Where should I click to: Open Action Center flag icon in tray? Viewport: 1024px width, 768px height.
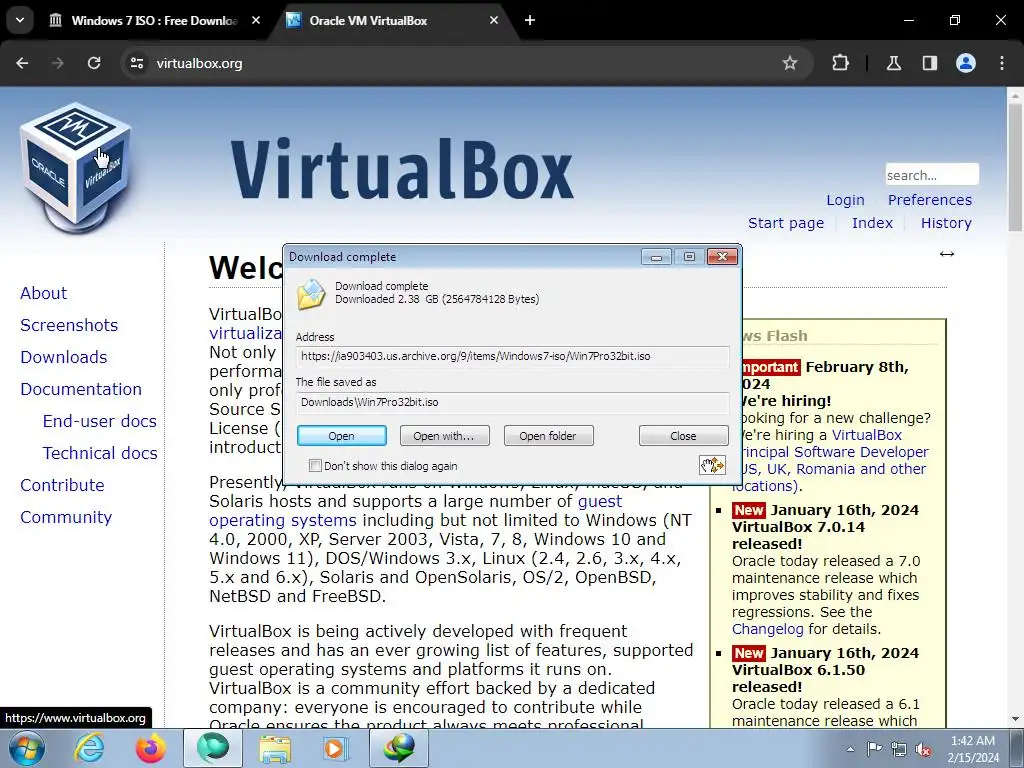pos(874,748)
